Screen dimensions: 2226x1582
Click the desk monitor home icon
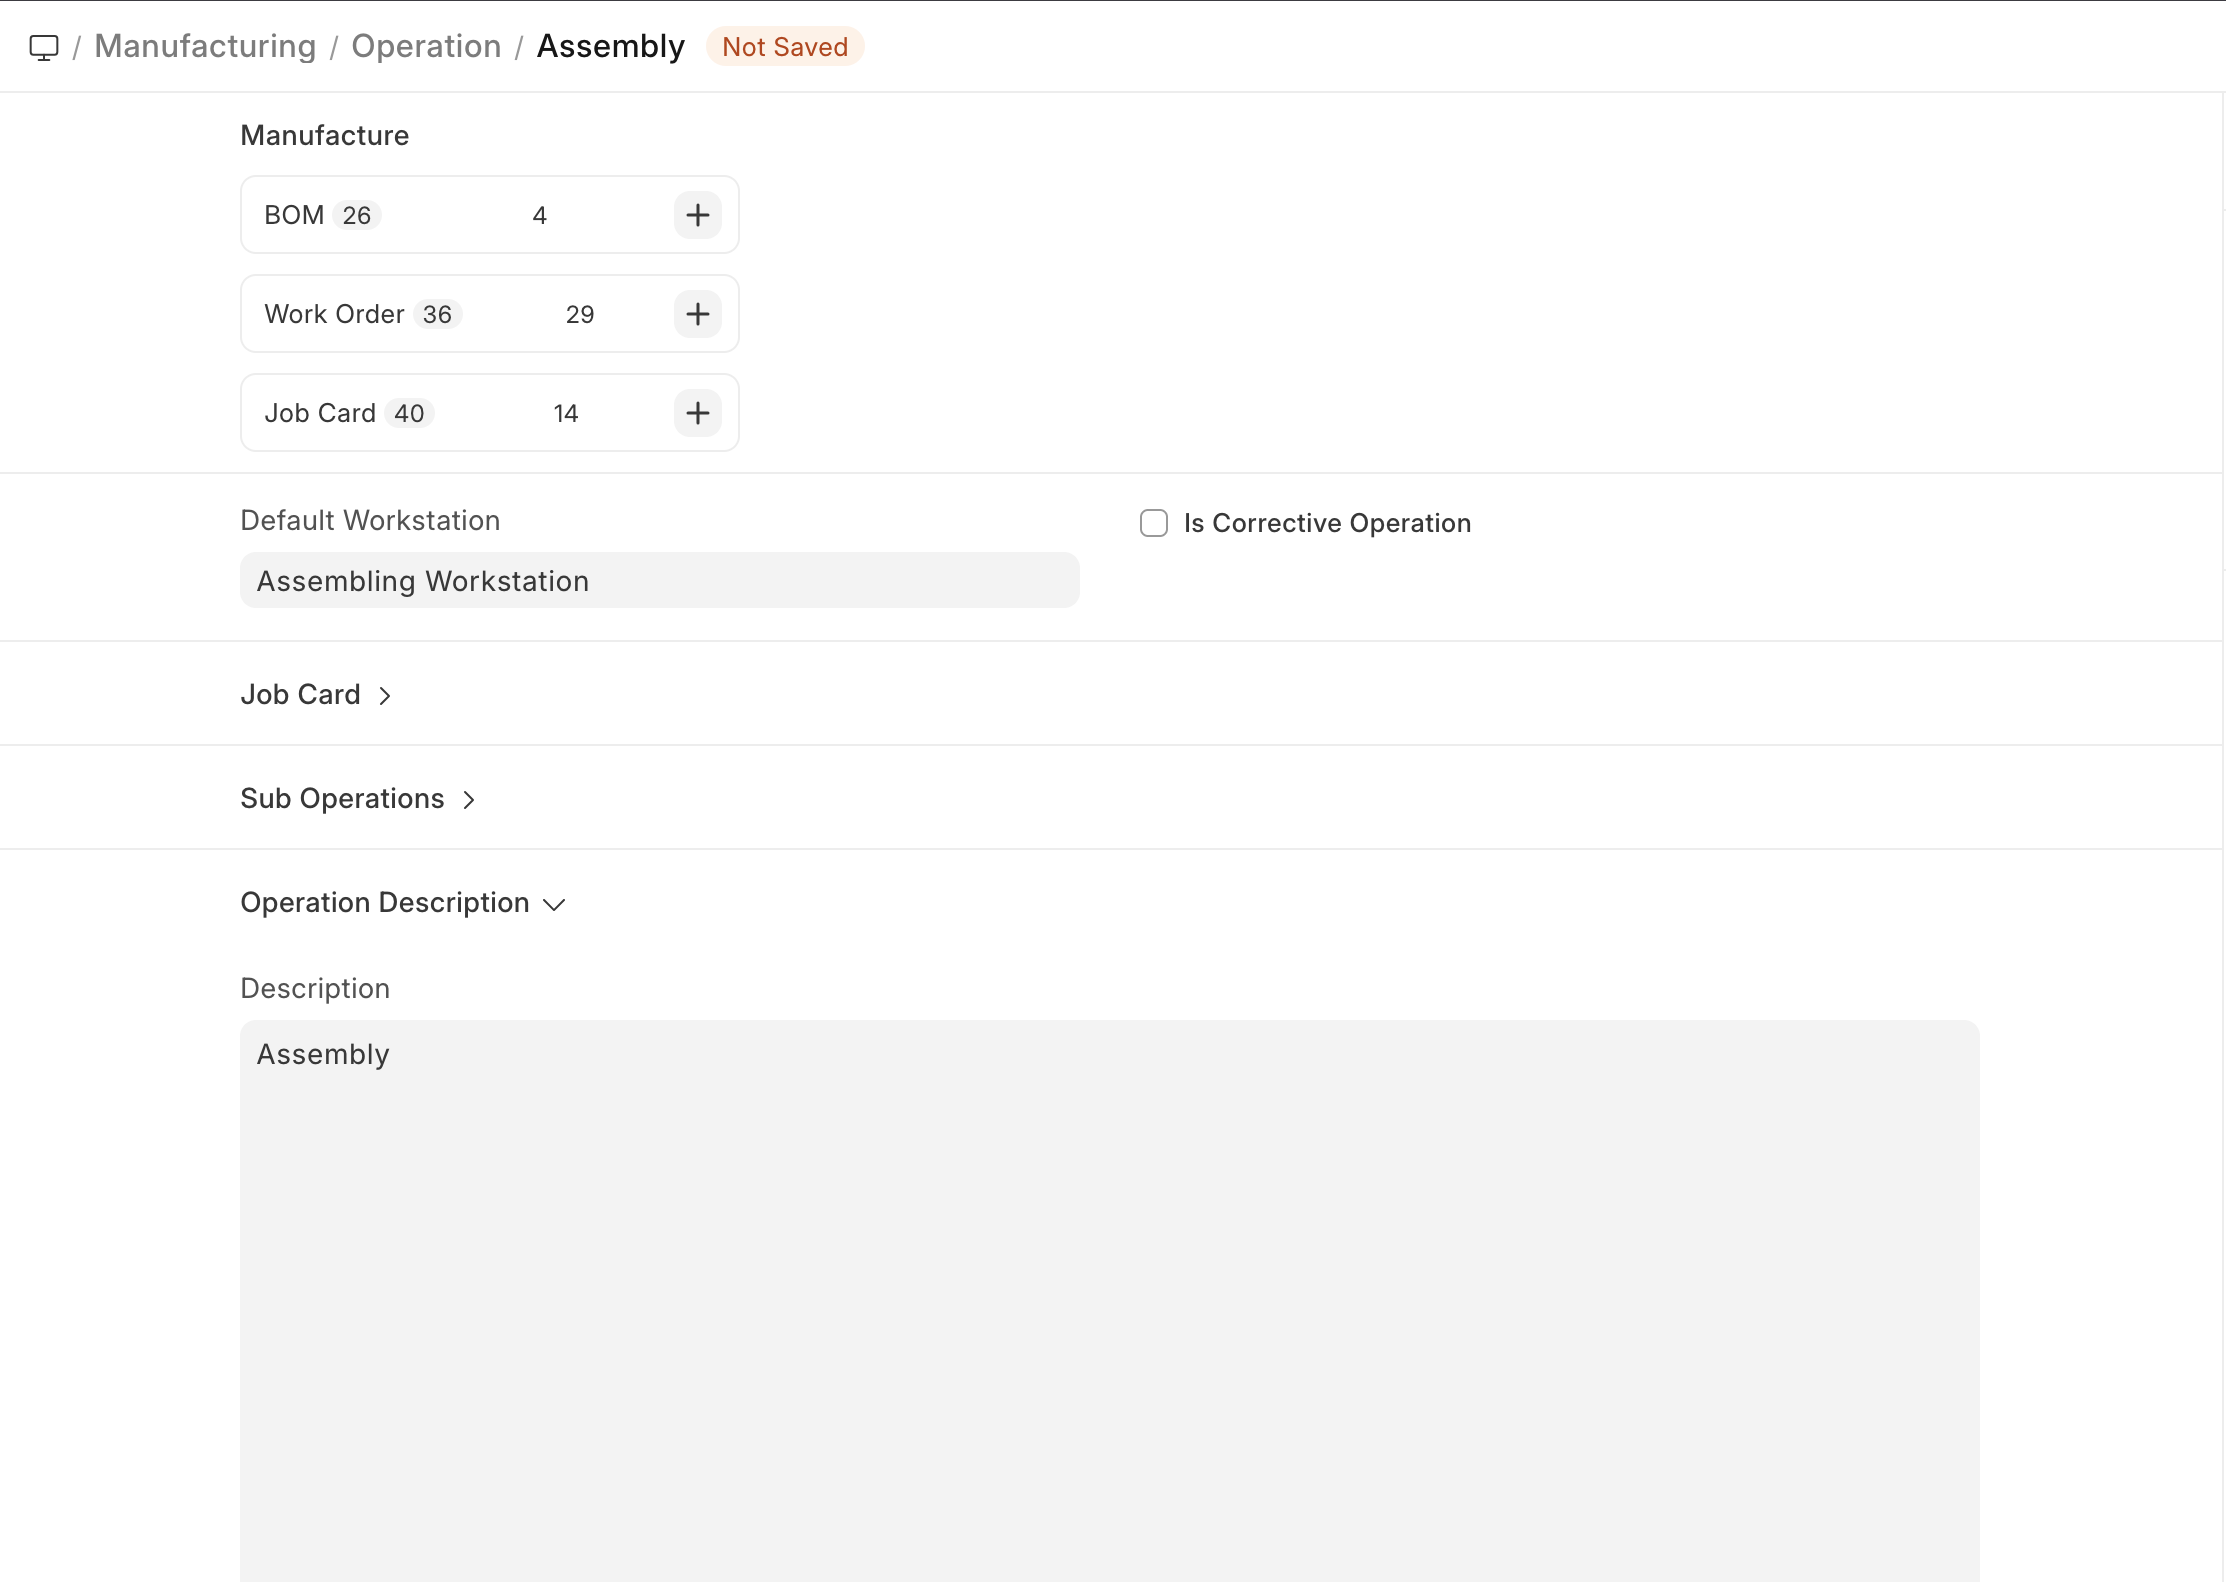(44, 47)
